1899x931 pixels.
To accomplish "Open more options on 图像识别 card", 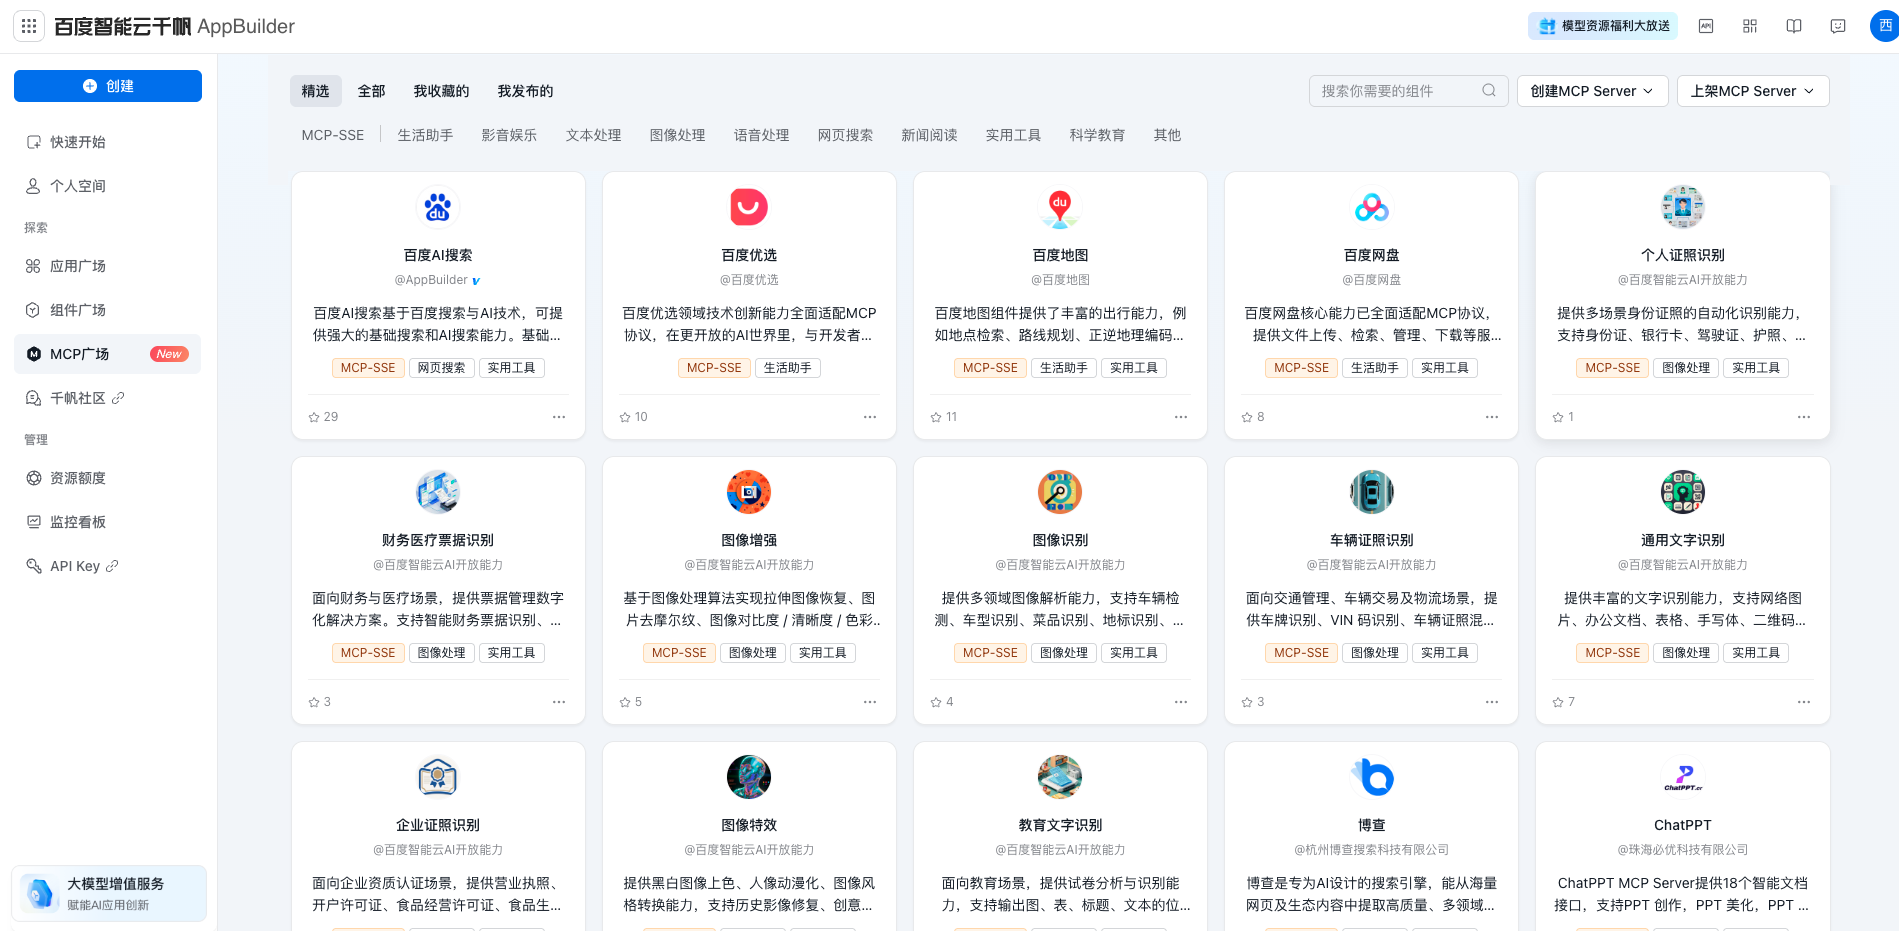I will tap(1181, 702).
